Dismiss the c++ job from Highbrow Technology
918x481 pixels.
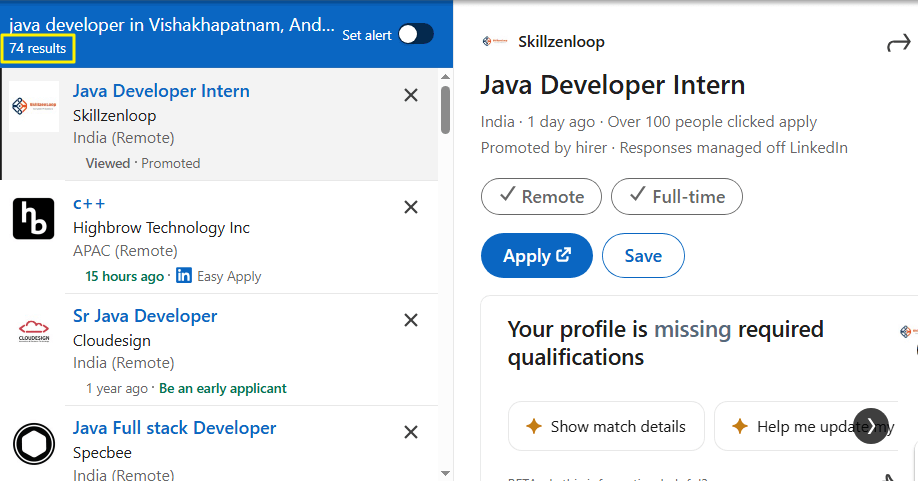pyautogui.click(x=410, y=207)
